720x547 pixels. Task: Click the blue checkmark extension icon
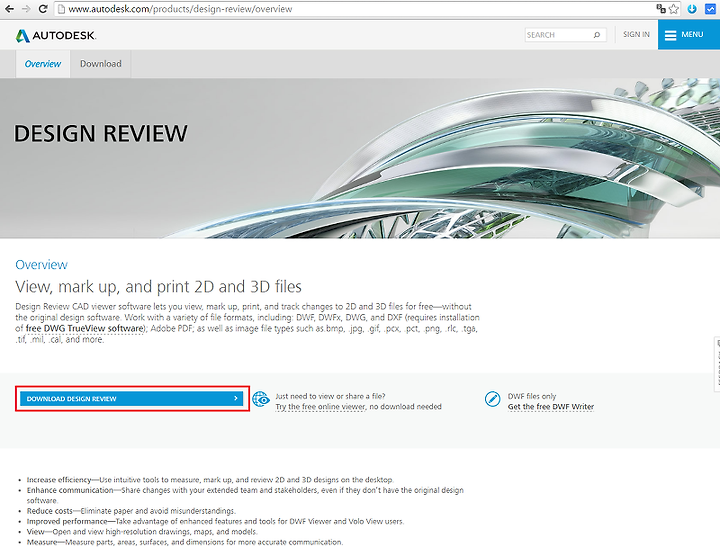(710, 9)
